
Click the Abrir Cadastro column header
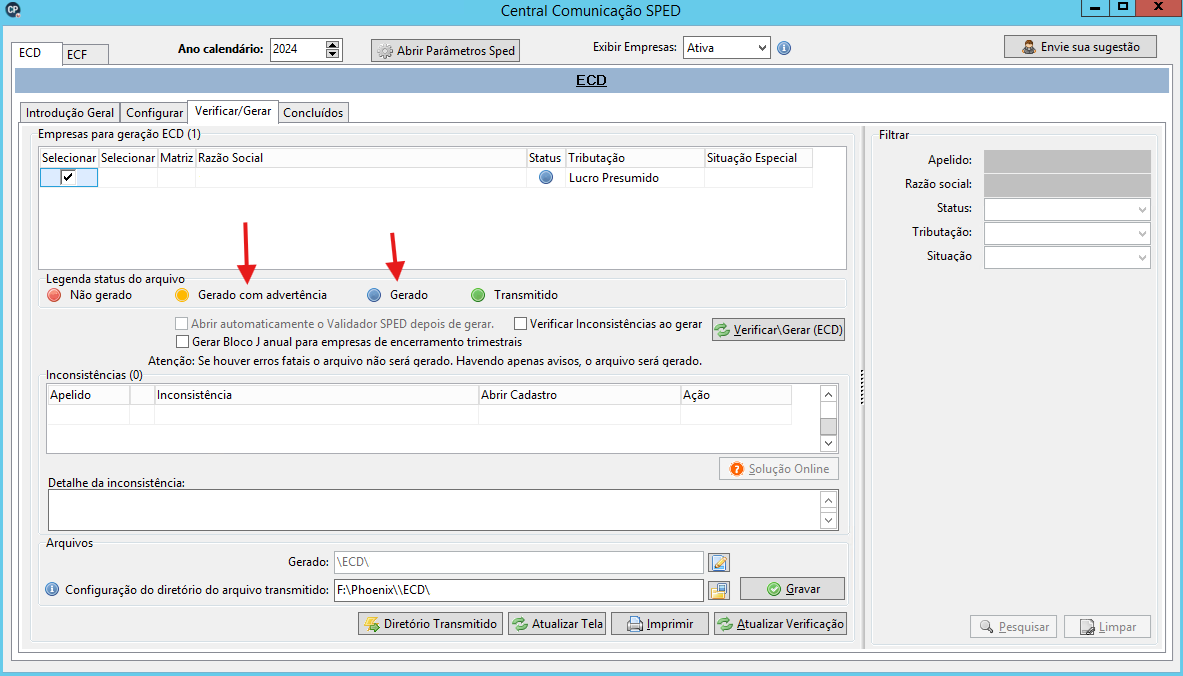pyautogui.click(x=579, y=395)
